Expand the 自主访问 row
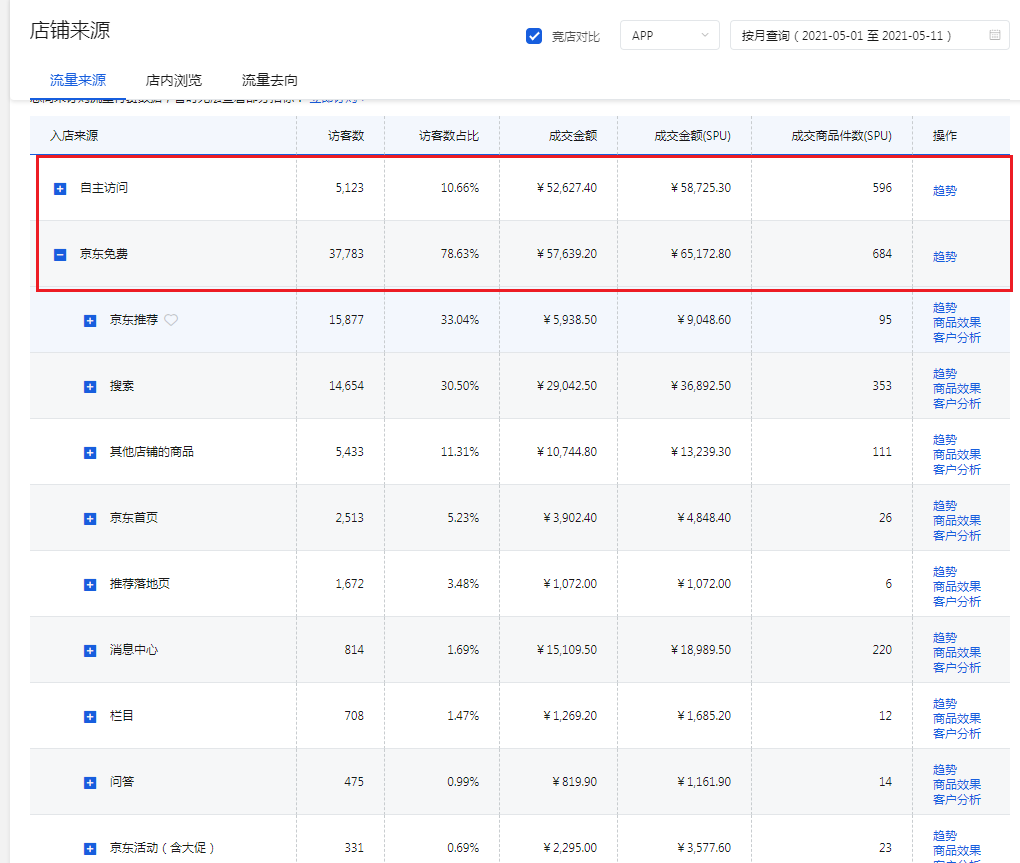 tap(60, 189)
